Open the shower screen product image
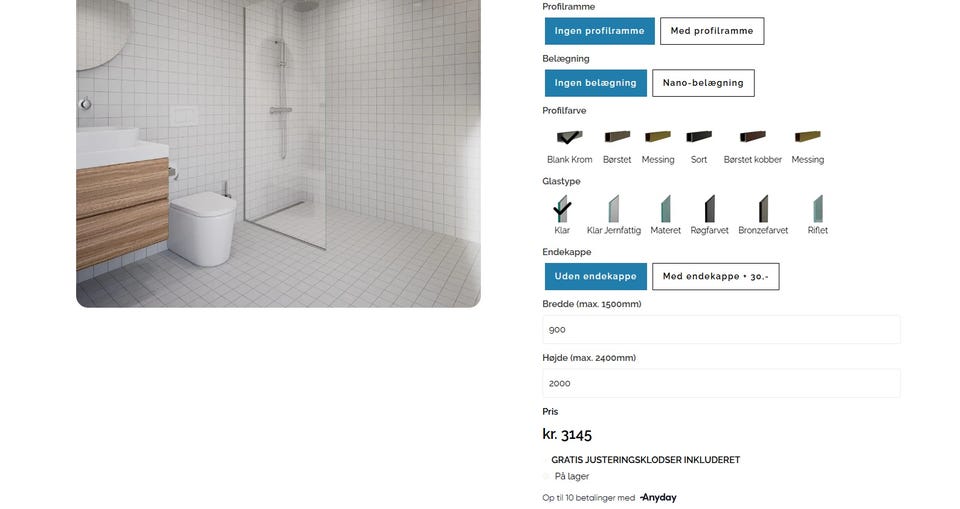The height and width of the screenshot is (509, 960). pyautogui.click(x=278, y=153)
